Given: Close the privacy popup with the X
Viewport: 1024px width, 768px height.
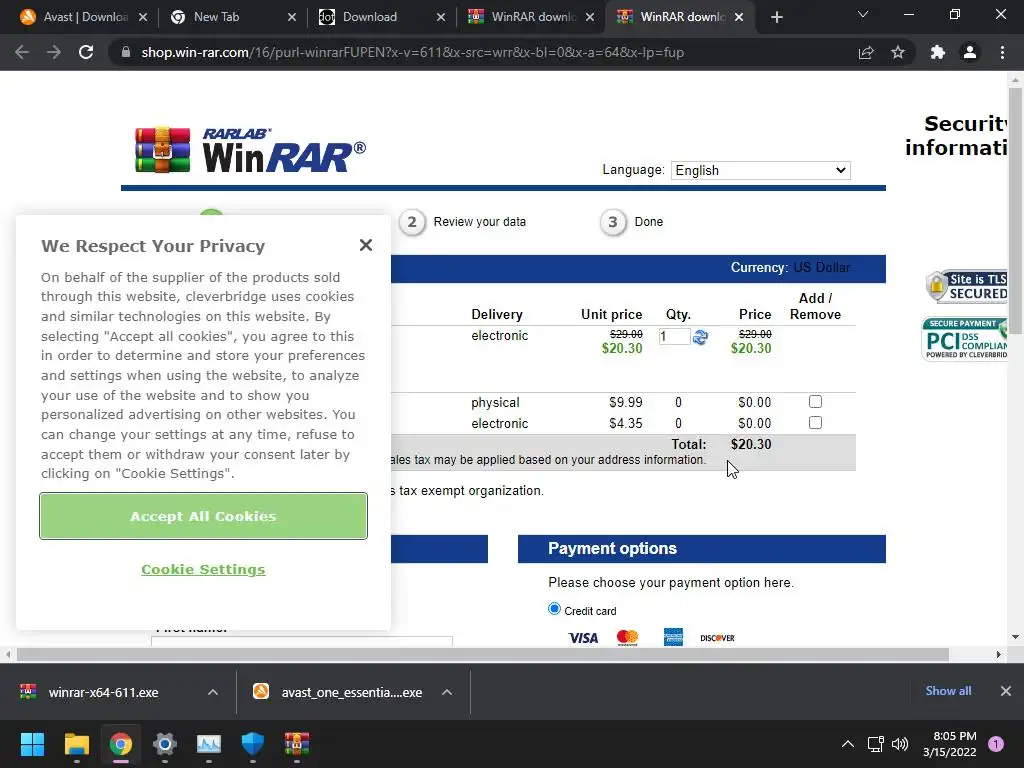Looking at the screenshot, I should 366,245.
